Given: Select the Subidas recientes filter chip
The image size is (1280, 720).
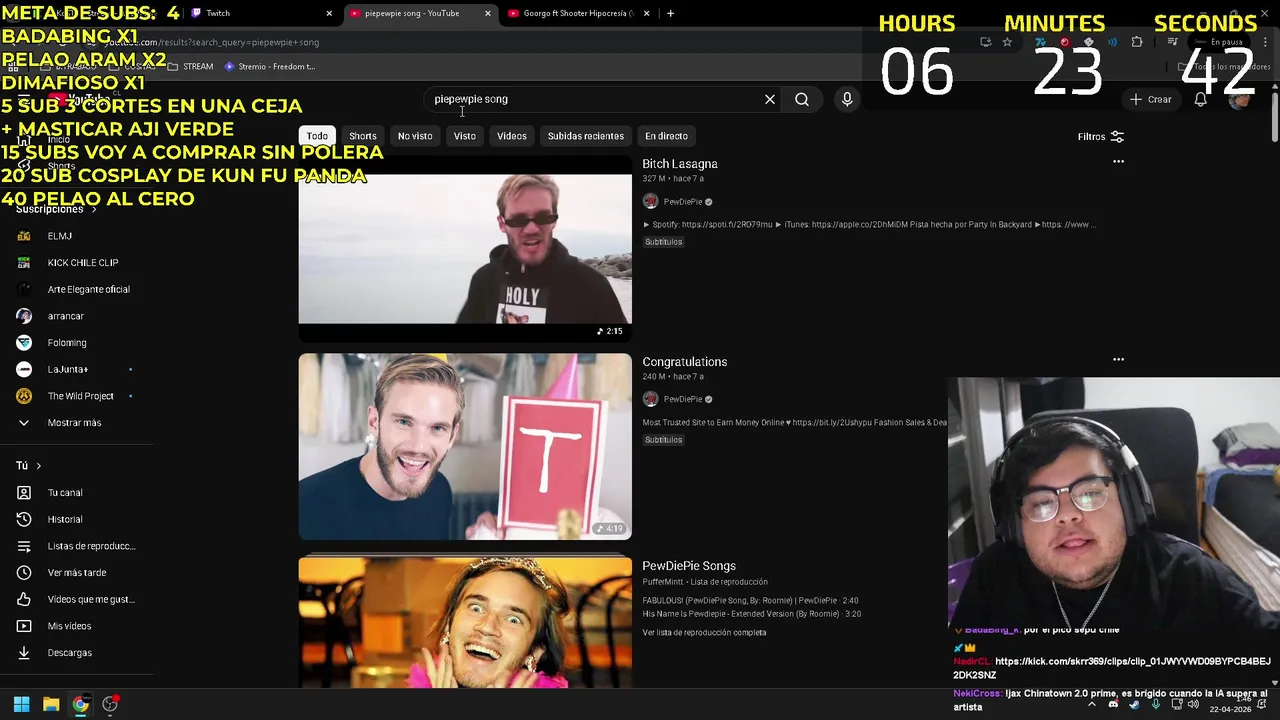Looking at the screenshot, I should coord(586,136).
